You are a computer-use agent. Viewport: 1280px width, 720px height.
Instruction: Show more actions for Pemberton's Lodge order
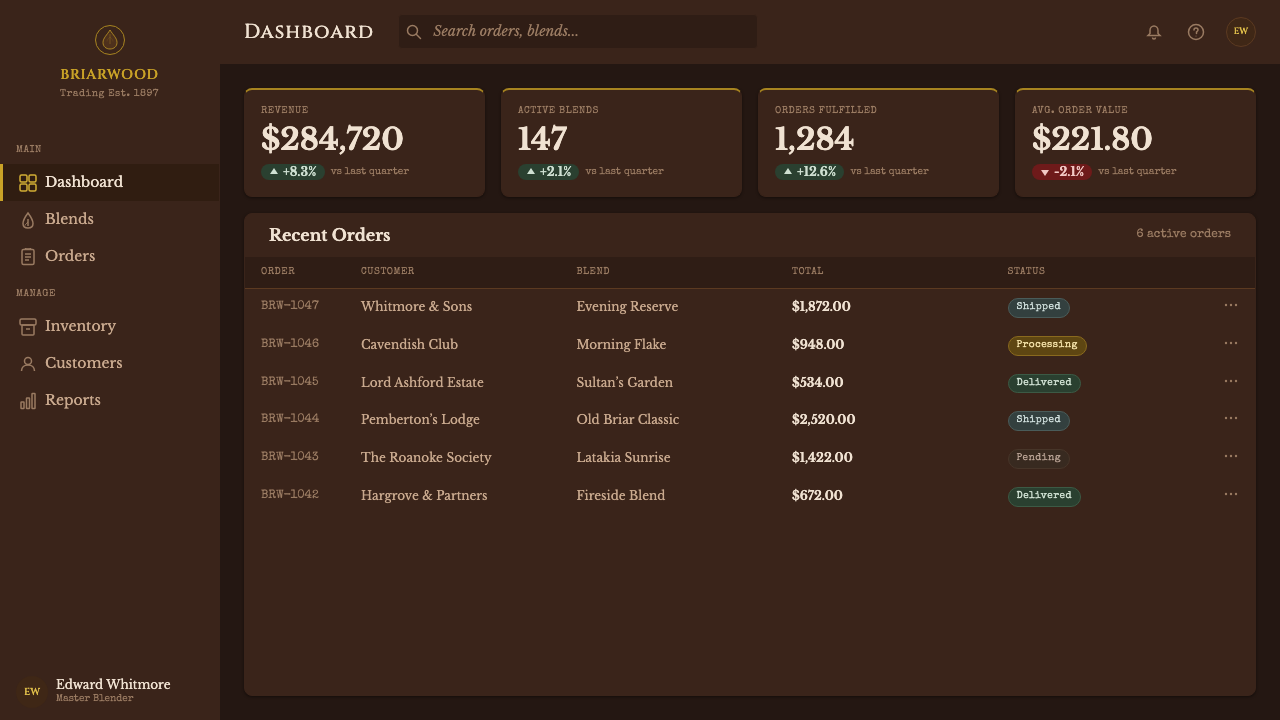point(1231,418)
